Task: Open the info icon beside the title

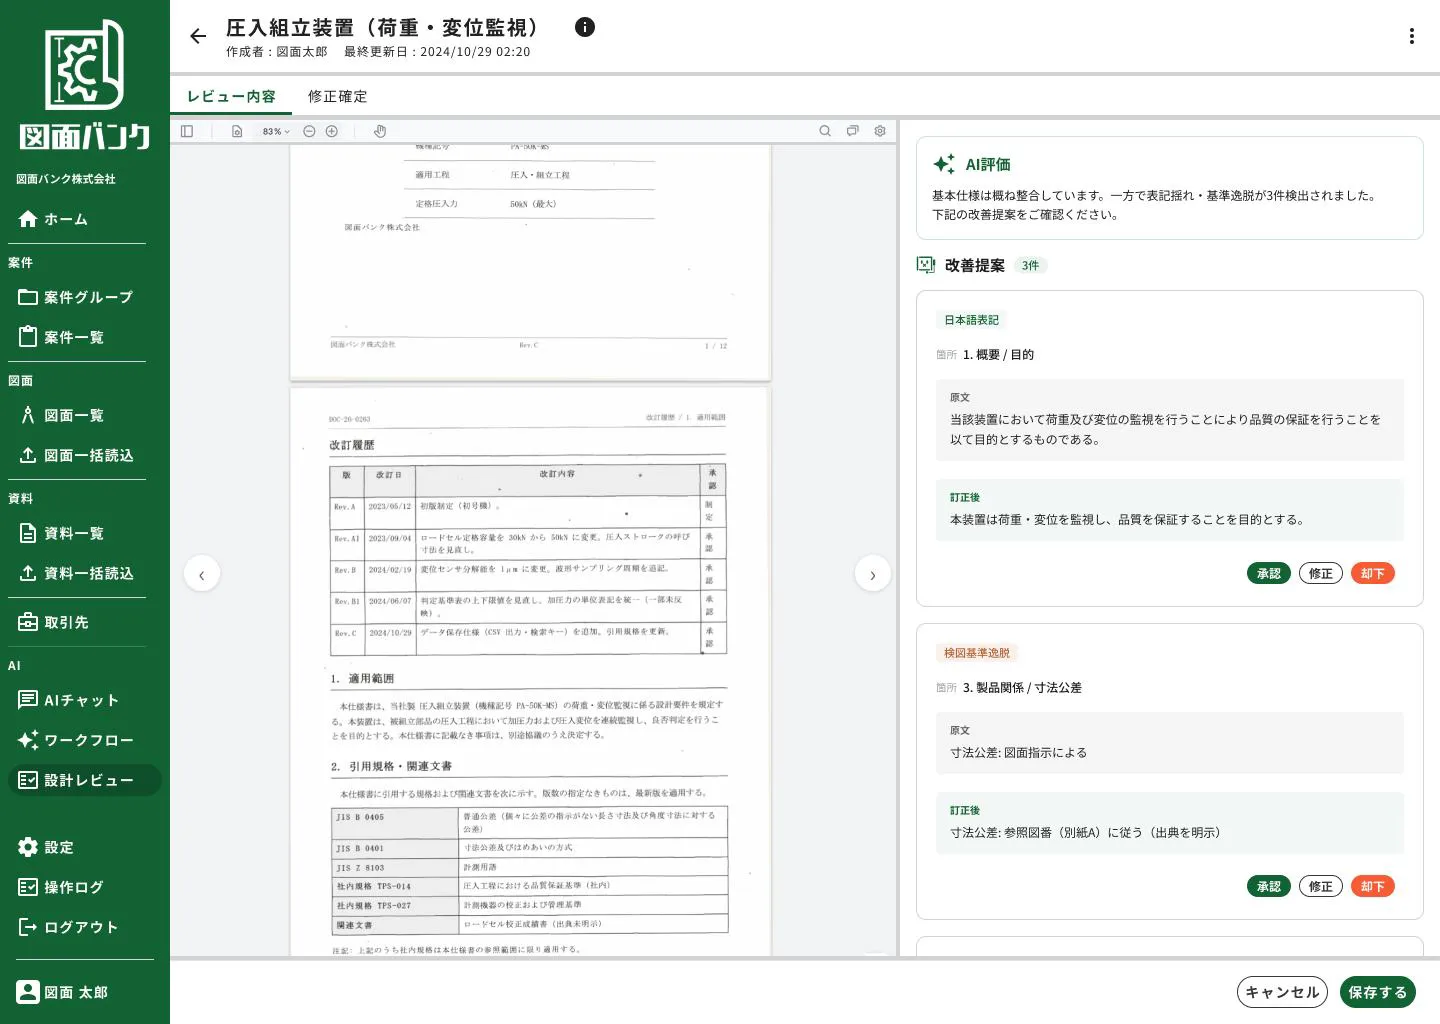Action: coord(585,28)
